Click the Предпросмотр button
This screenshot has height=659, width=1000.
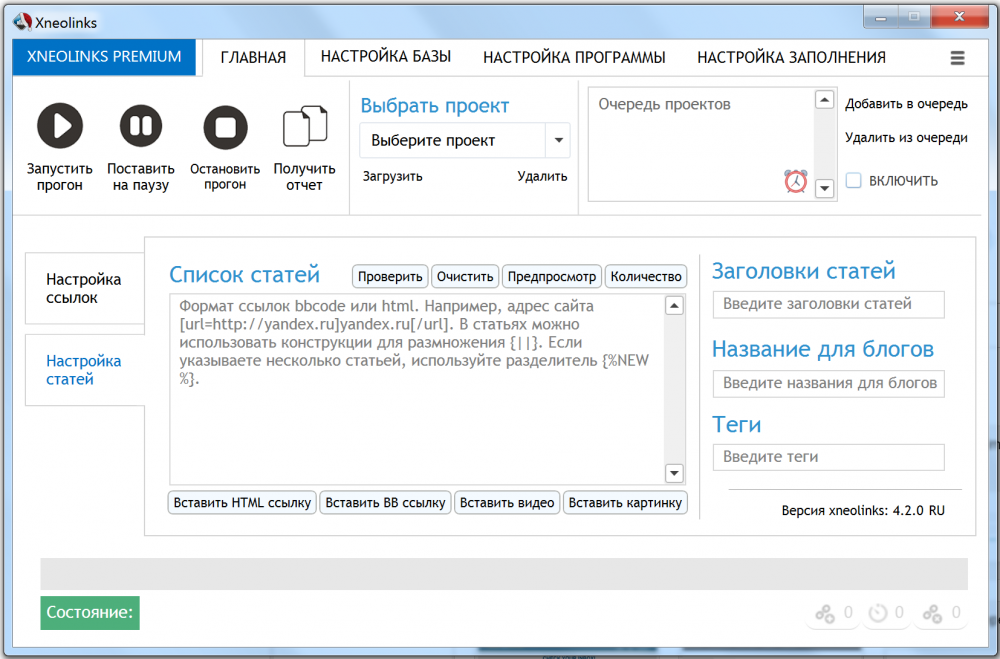(x=552, y=276)
